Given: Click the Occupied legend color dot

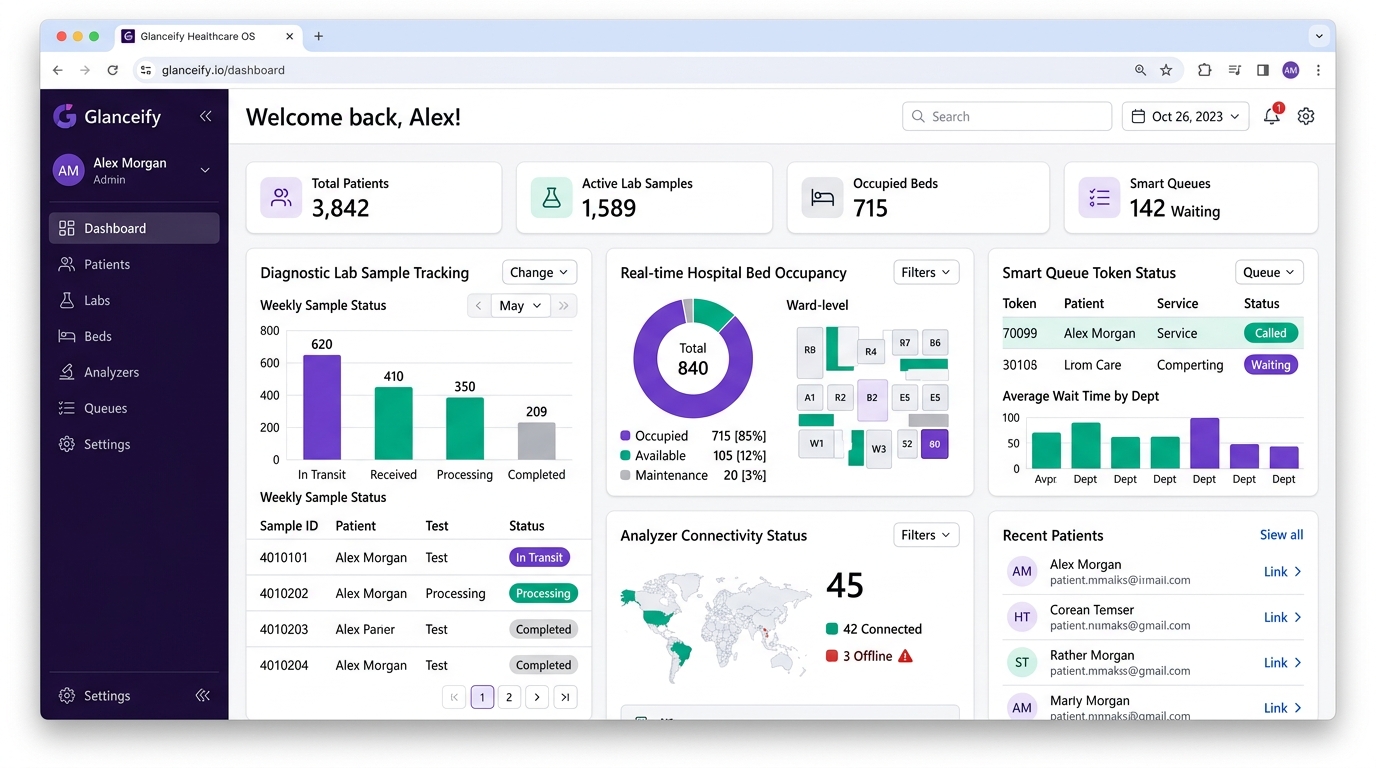Looking at the screenshot, I should 625,436.
